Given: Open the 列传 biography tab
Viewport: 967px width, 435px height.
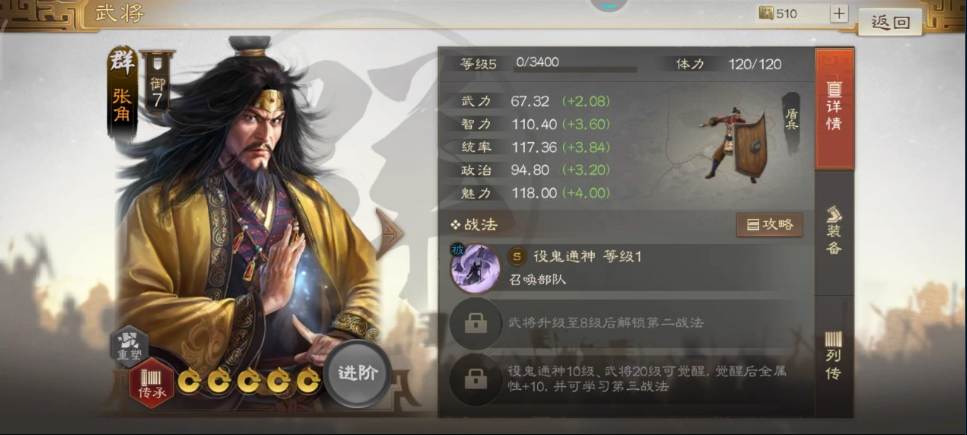Looking at the screenshot, I should 834,356.
